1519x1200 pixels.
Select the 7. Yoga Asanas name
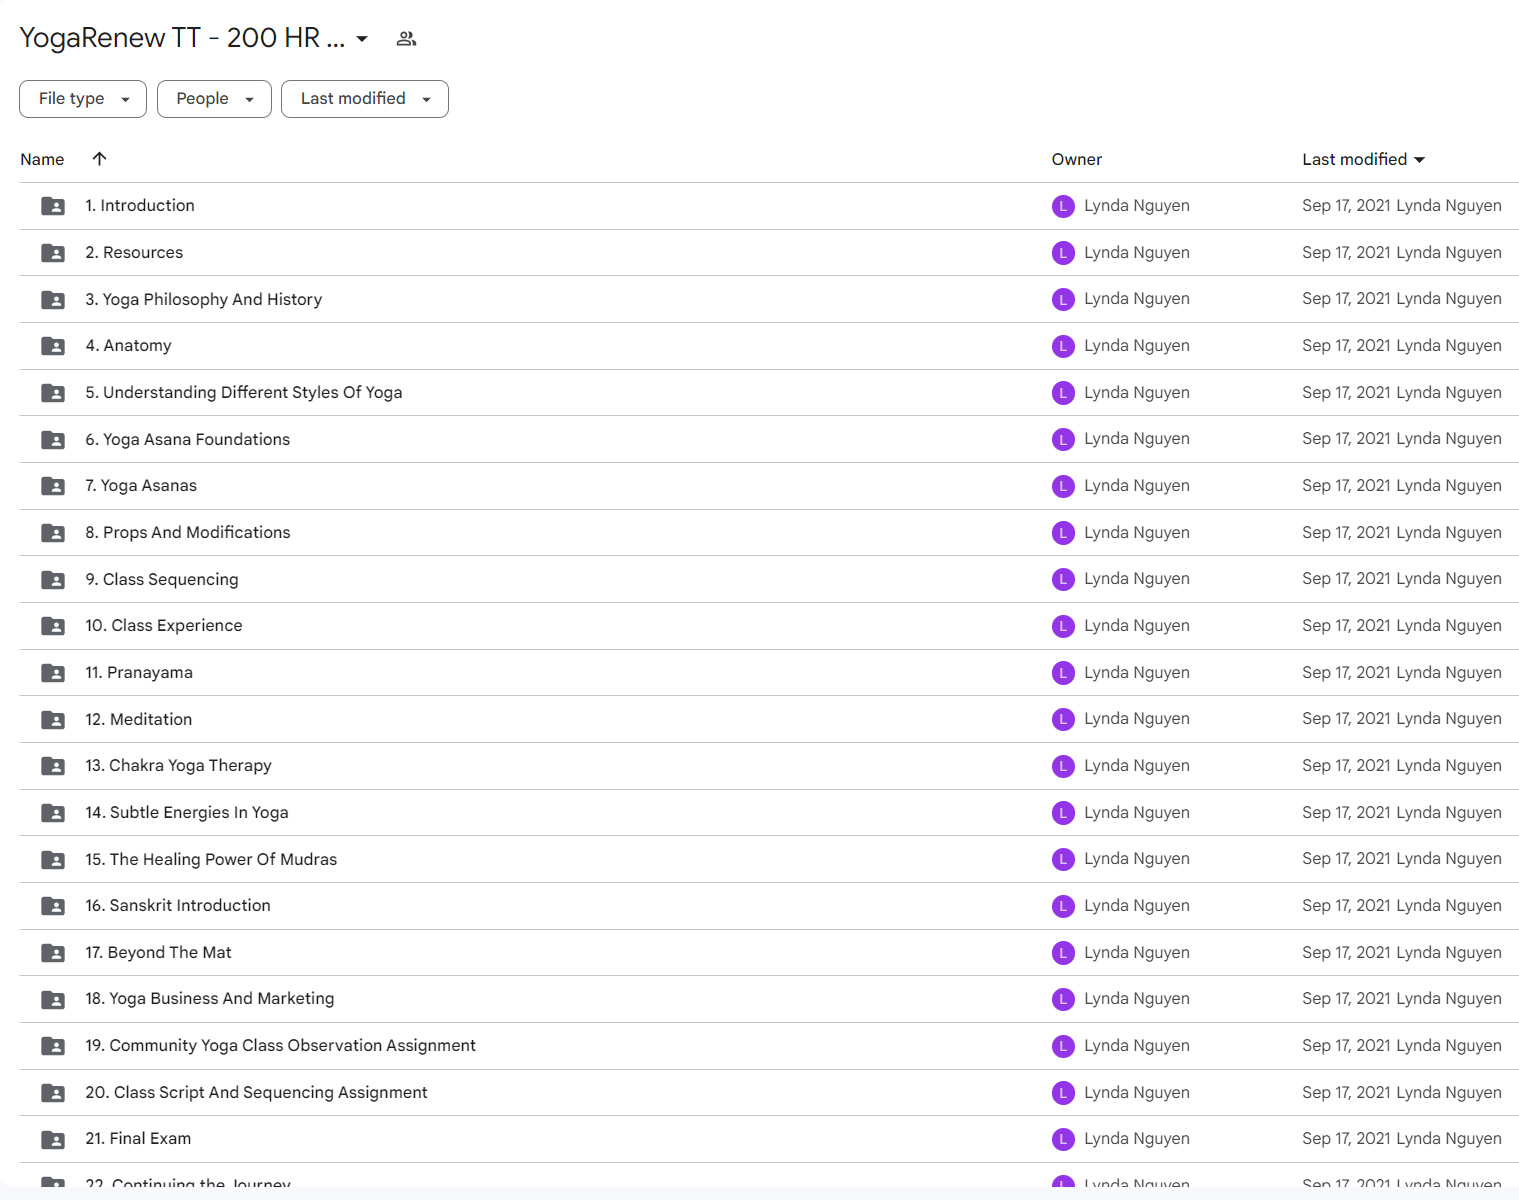pyautogui.click(x=141, y=485)
